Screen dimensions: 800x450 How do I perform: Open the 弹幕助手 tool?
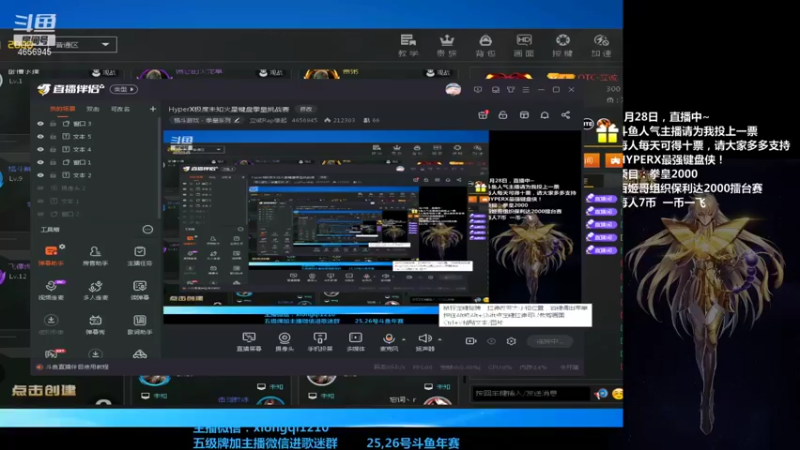[51, 255]
